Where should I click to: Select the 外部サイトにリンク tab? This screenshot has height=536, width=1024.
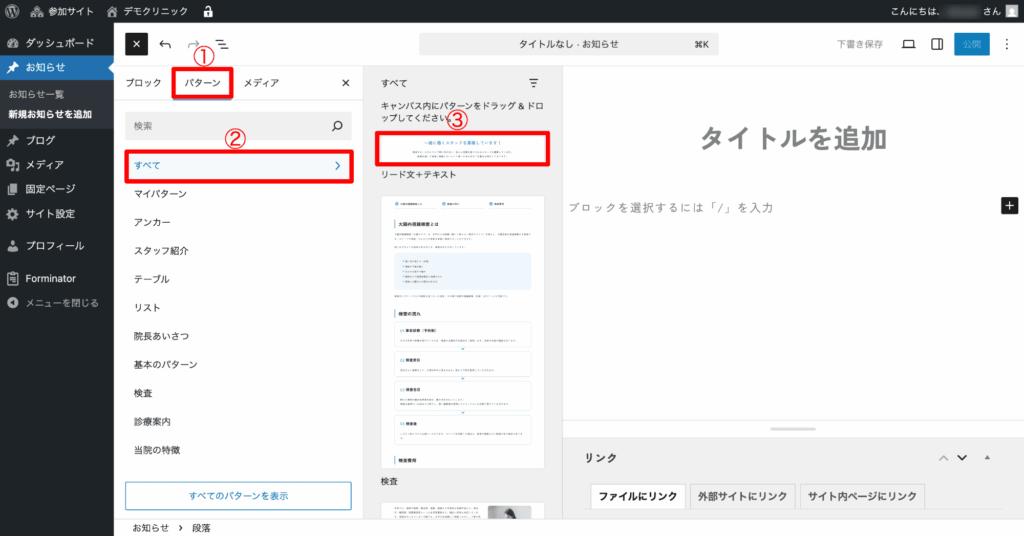(x=742, y=496)
